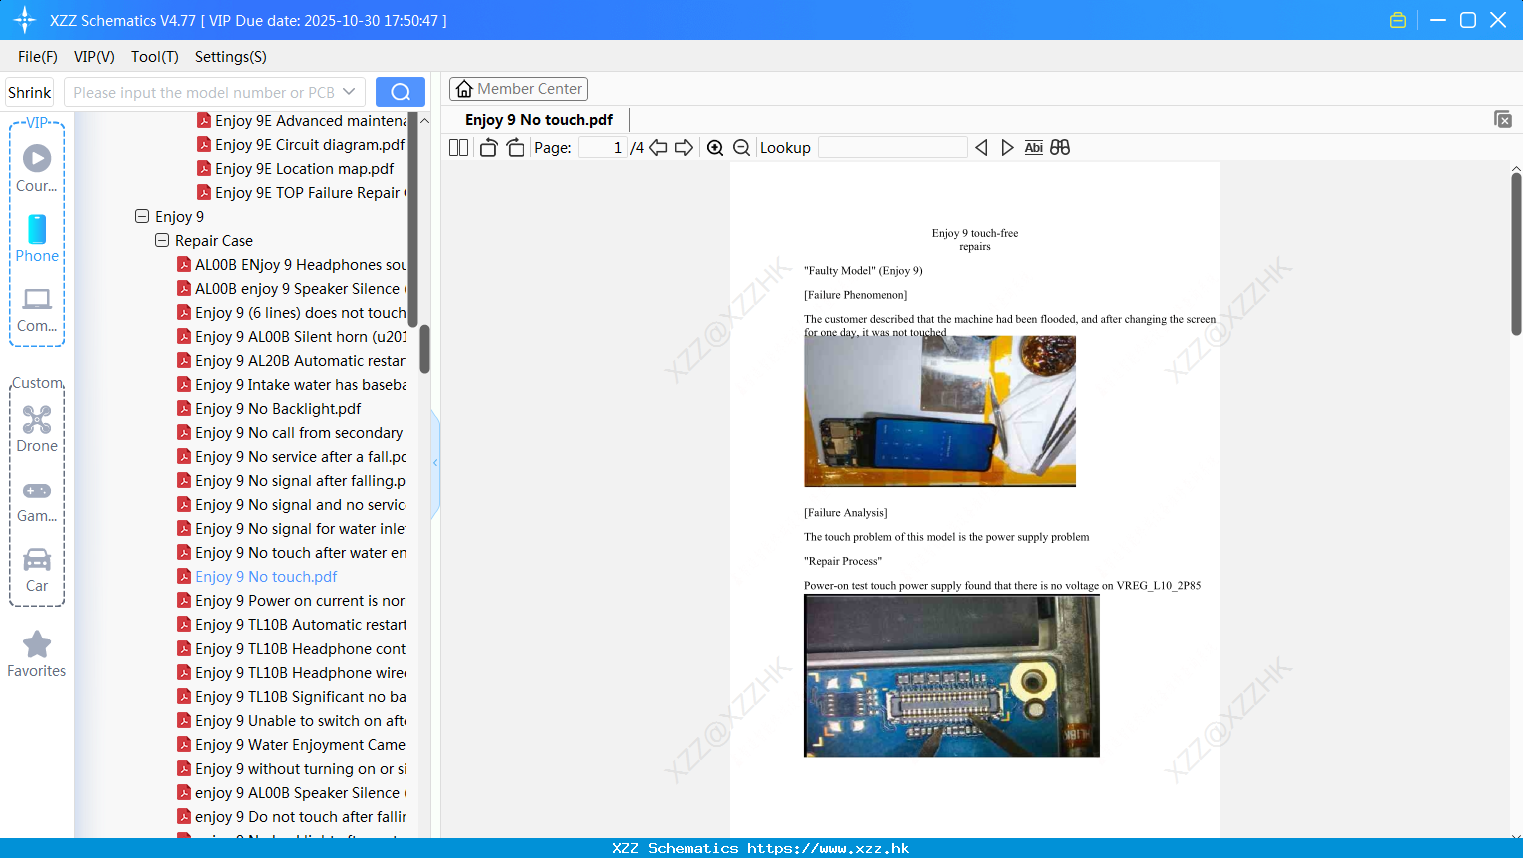Click the phone repair photo in PDF
The height and width of the screenshot is (858, 1523).
[940, 411]
